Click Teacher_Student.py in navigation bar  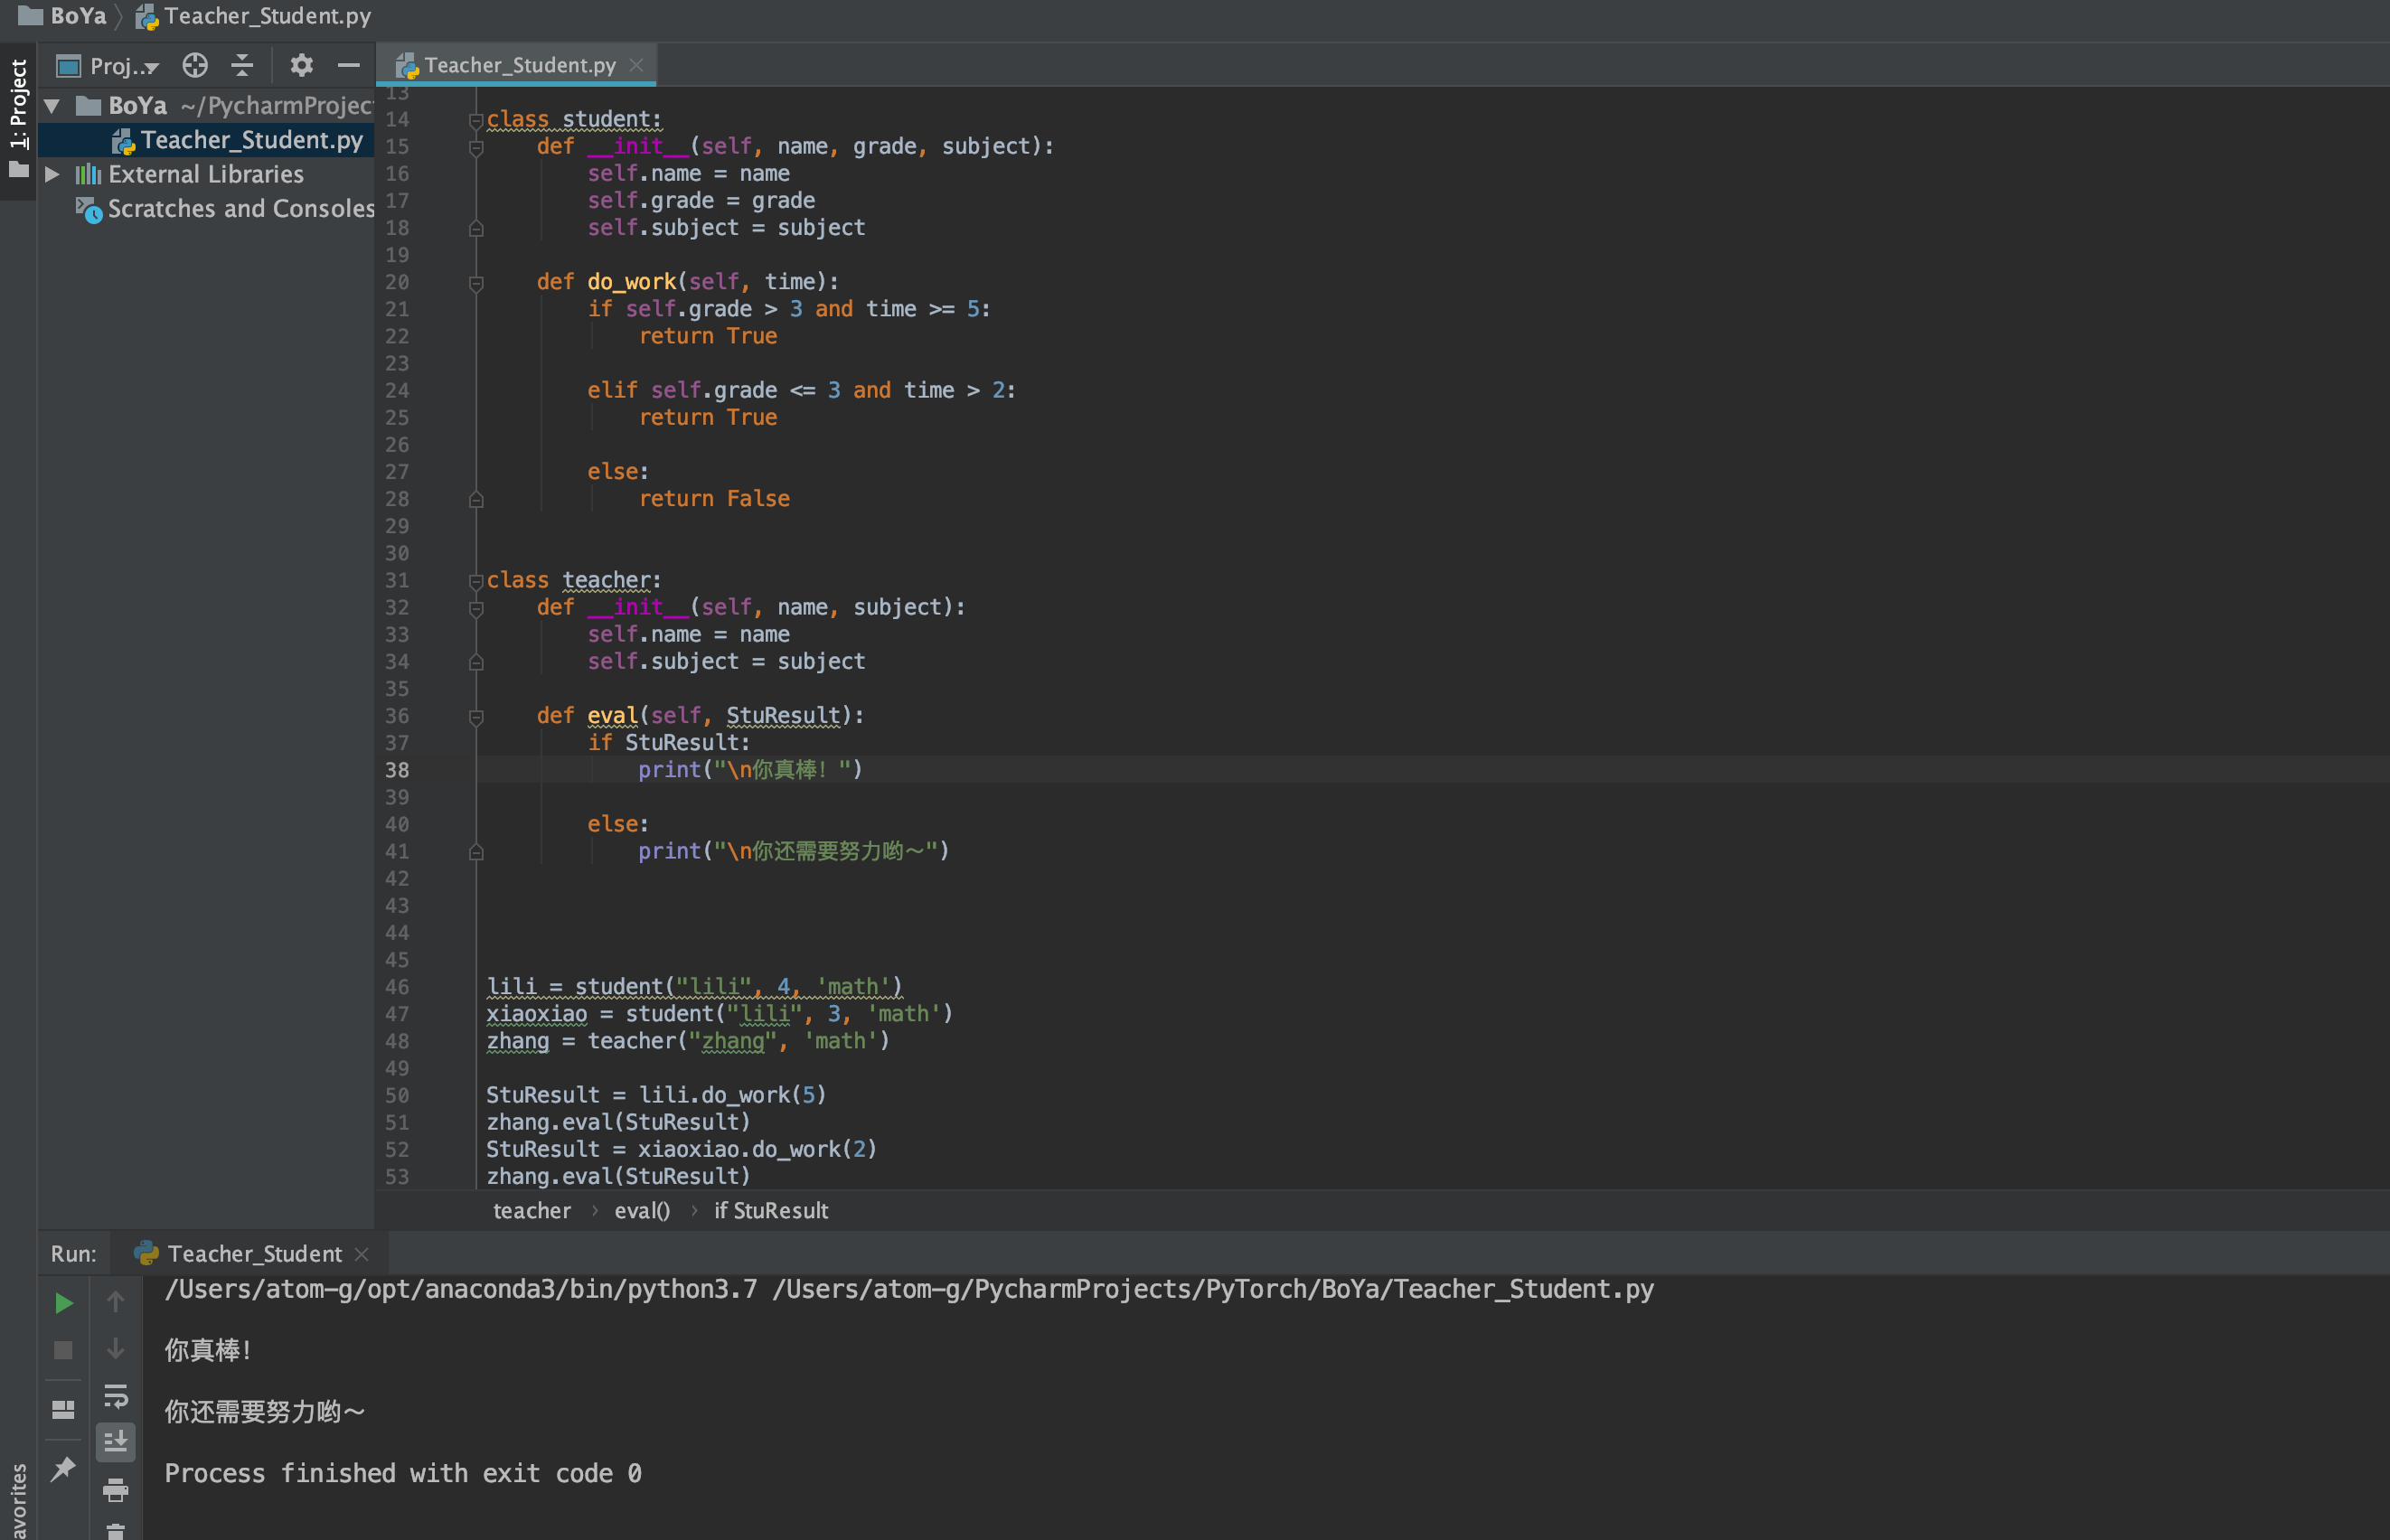(252, 16)
